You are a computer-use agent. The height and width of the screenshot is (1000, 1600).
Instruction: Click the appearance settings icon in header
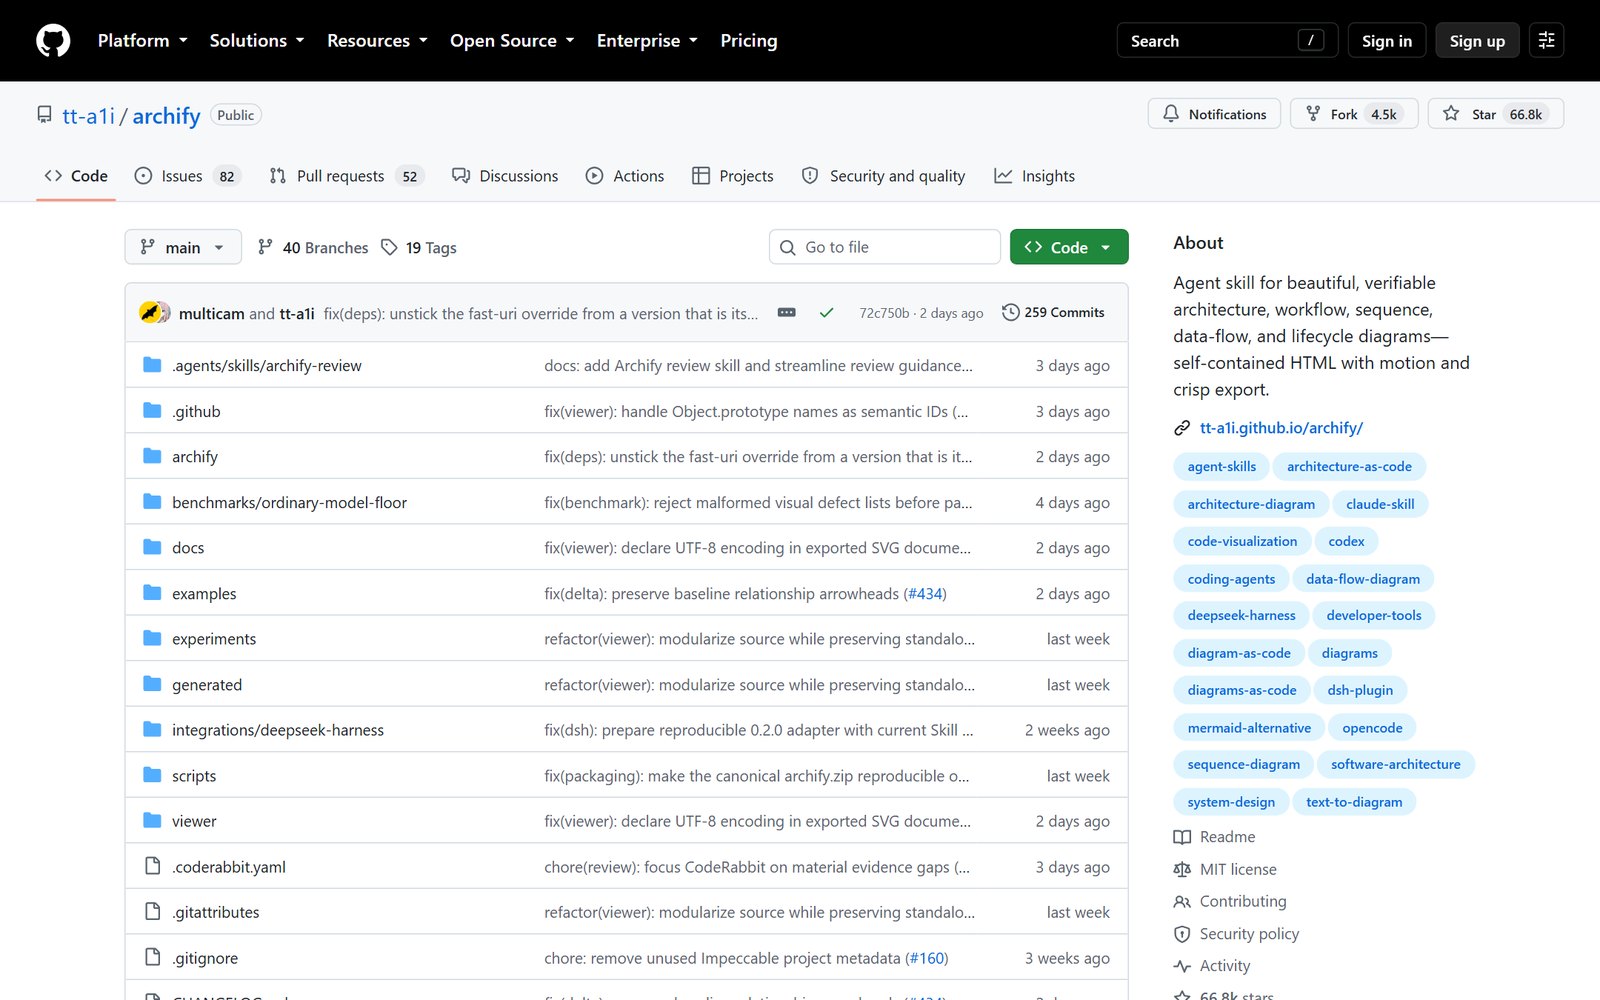click(x=1546, y=41)
